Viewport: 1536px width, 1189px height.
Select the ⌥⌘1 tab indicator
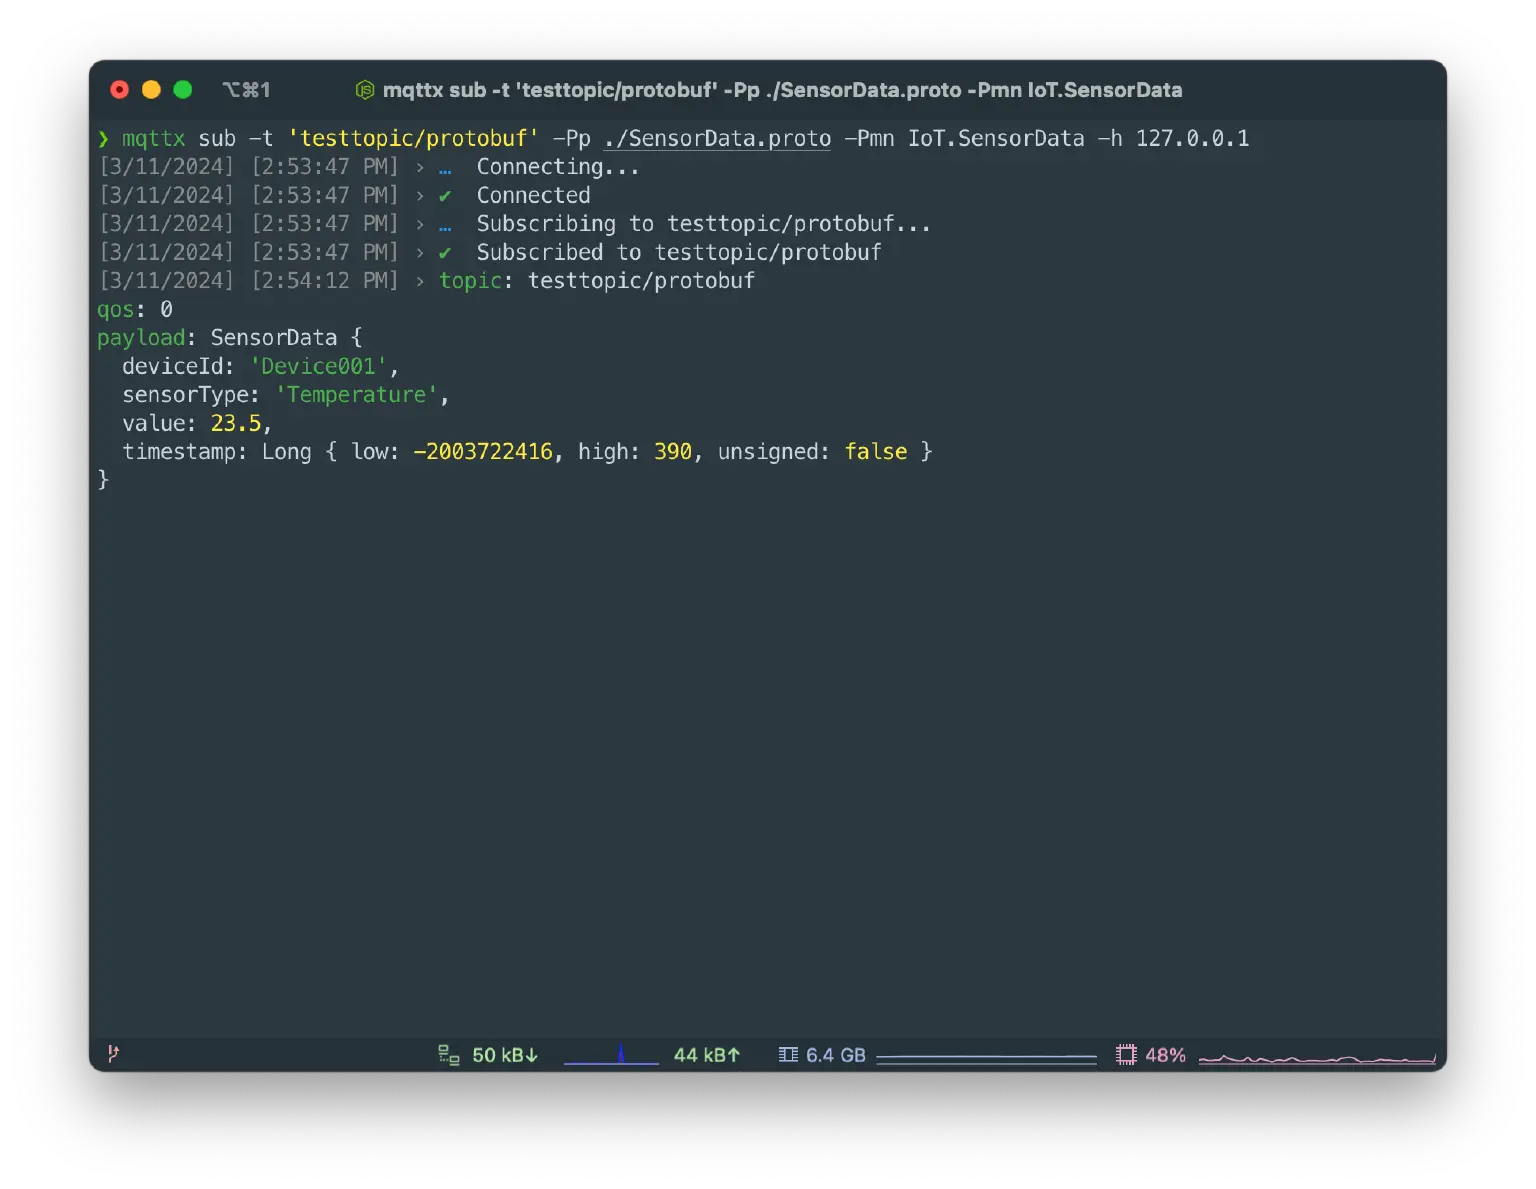point(247,90)
